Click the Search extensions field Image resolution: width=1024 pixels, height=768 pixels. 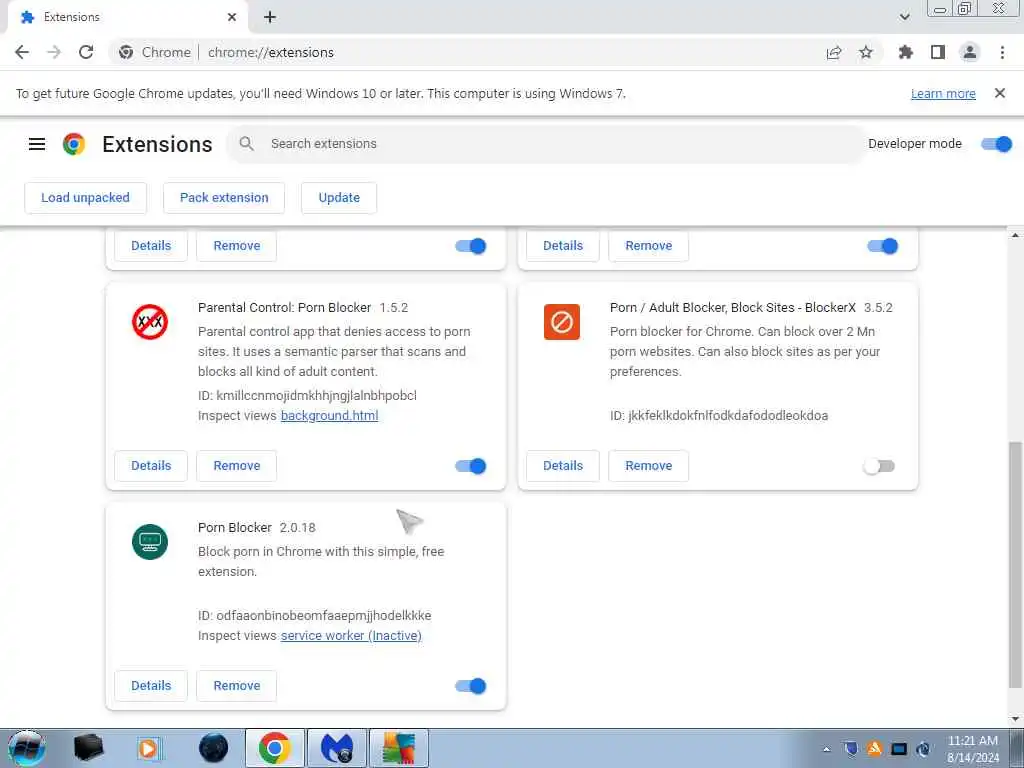(x=545, y=144)
